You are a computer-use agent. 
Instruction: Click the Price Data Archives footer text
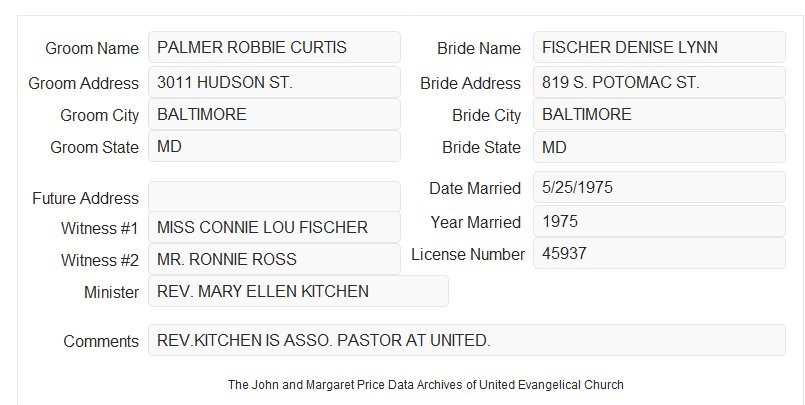[426, 384]
